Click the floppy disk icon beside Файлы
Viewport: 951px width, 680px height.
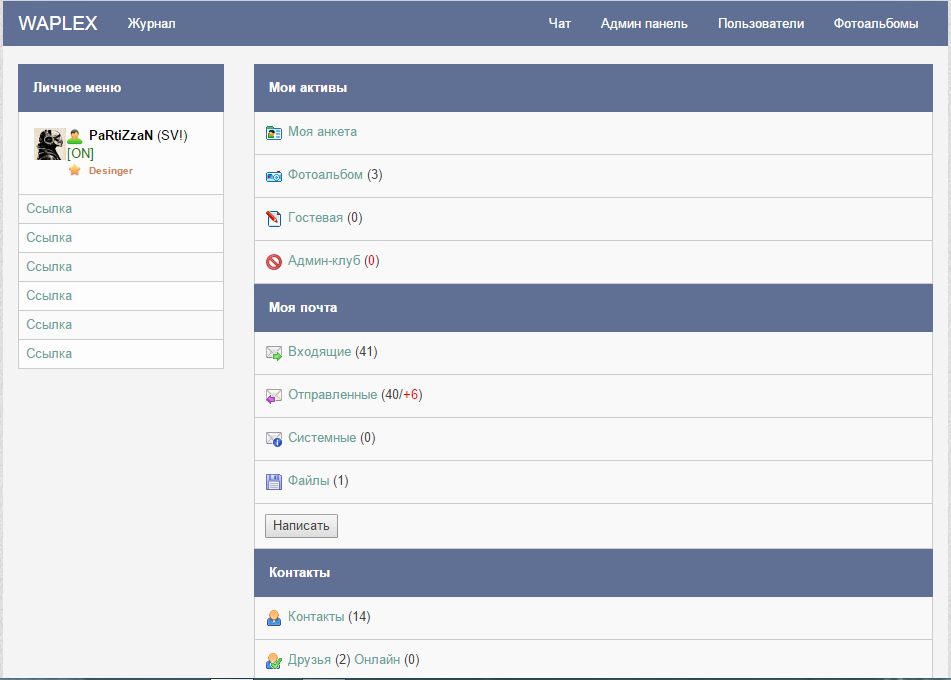click(x=274, y=482)
